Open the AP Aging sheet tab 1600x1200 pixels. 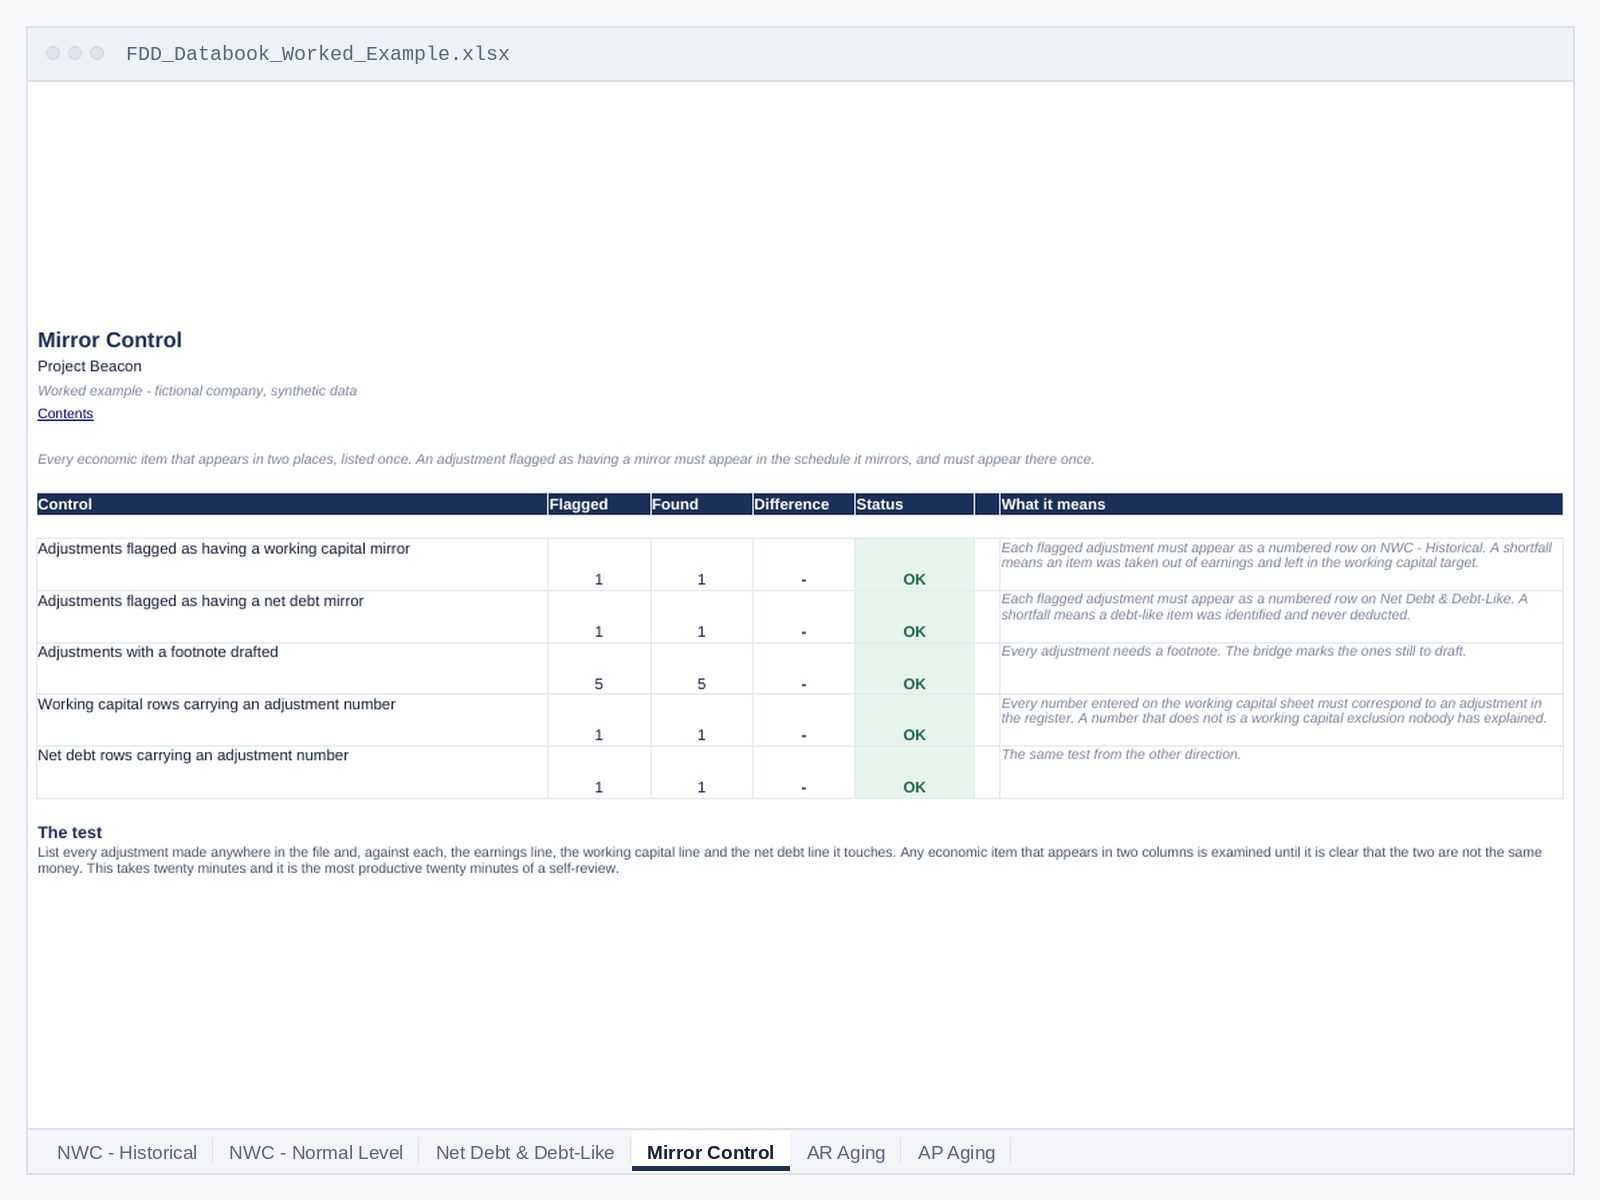click(956, 1152)
